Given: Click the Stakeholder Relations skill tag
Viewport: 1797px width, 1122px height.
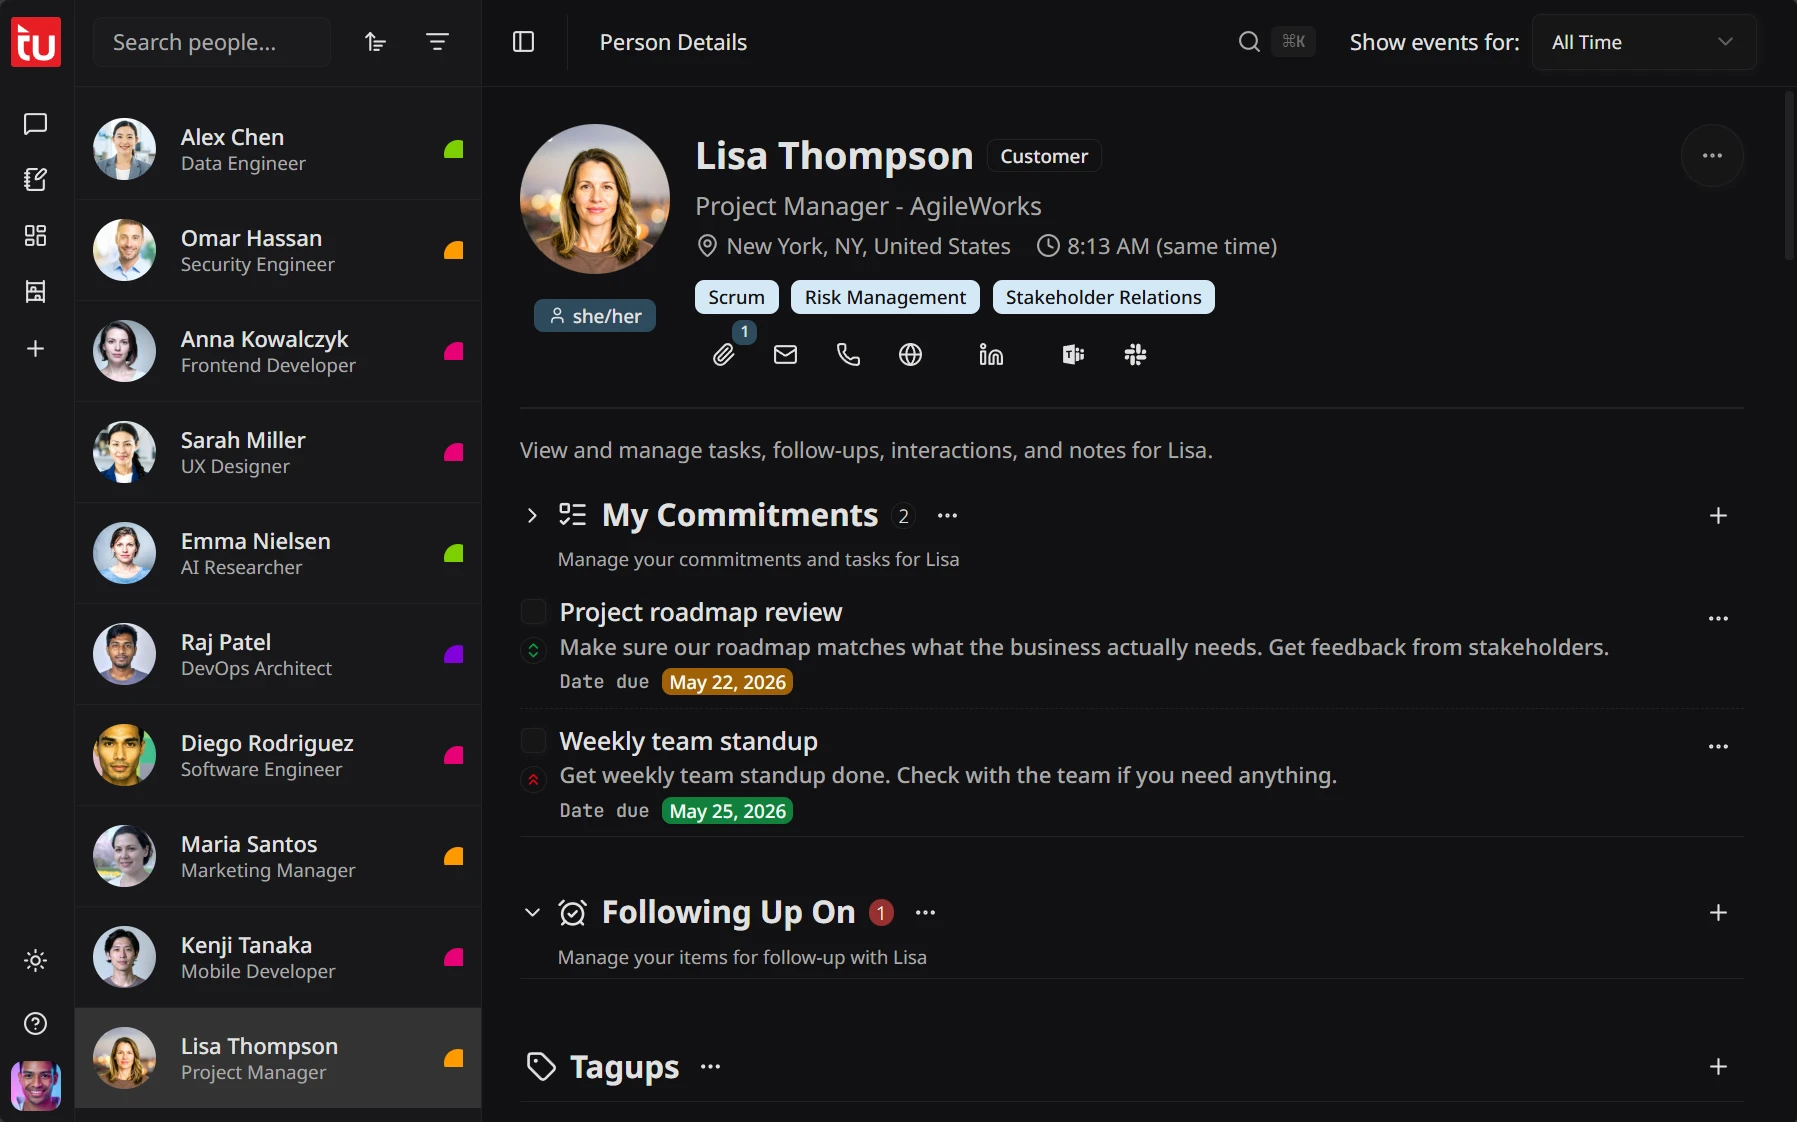Looking at the screenshot, I should tap(1103, 297).
